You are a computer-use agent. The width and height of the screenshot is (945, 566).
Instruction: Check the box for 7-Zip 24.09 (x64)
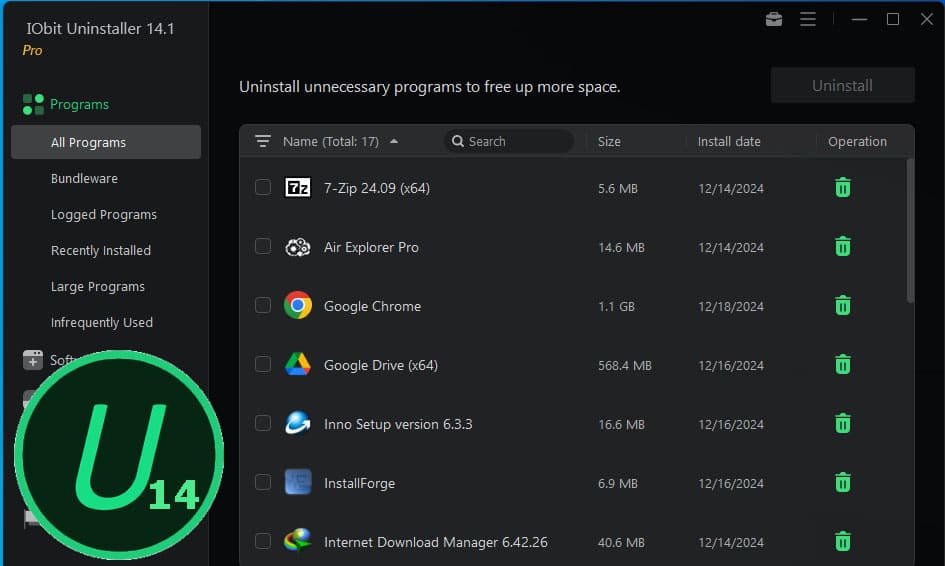click(263, 187)
